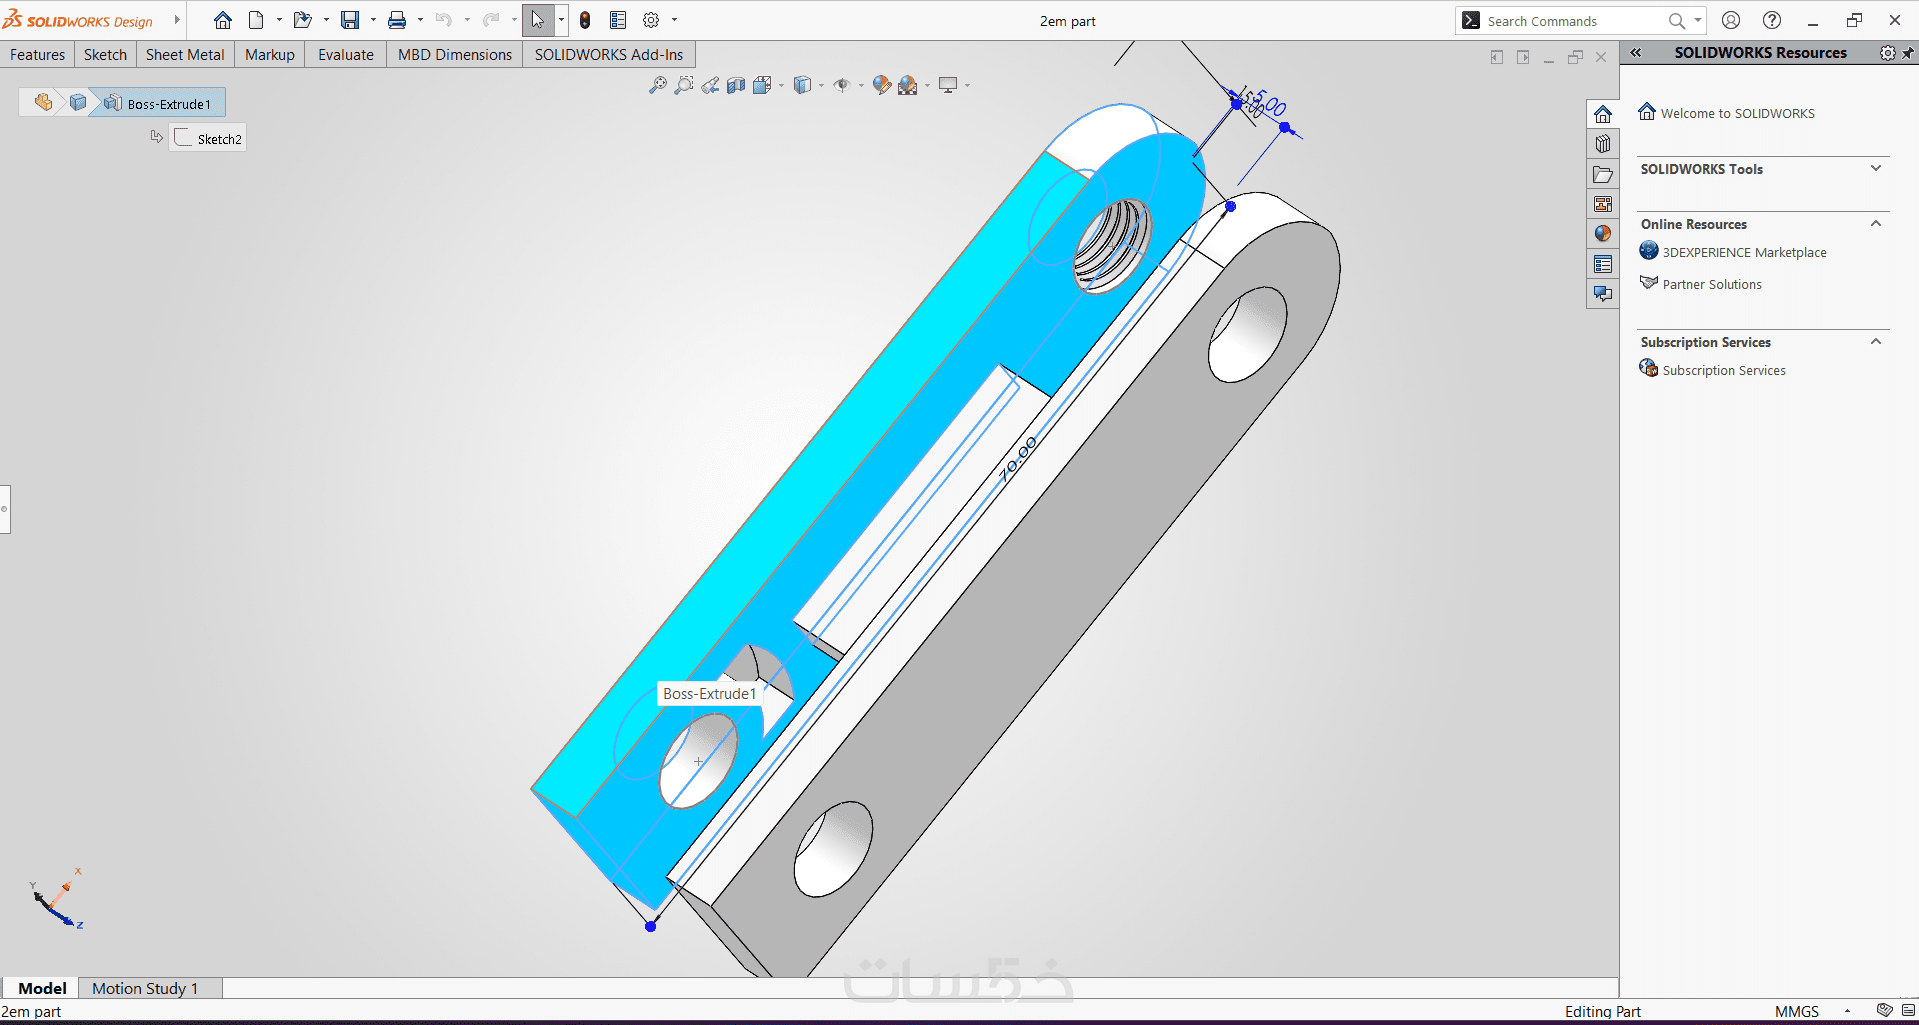The height and width of the screenshot is (1025, 1919).
Task: Open the SOLIDWORKS Add-Ins tab
Action: click(x=609, y=55)
